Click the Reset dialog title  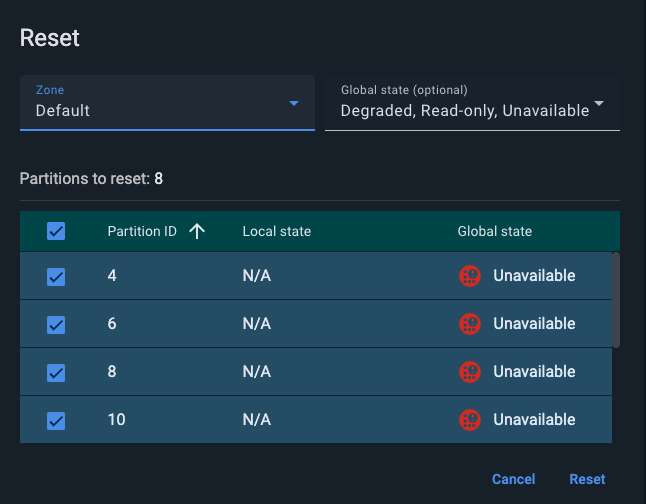(49, 38)
